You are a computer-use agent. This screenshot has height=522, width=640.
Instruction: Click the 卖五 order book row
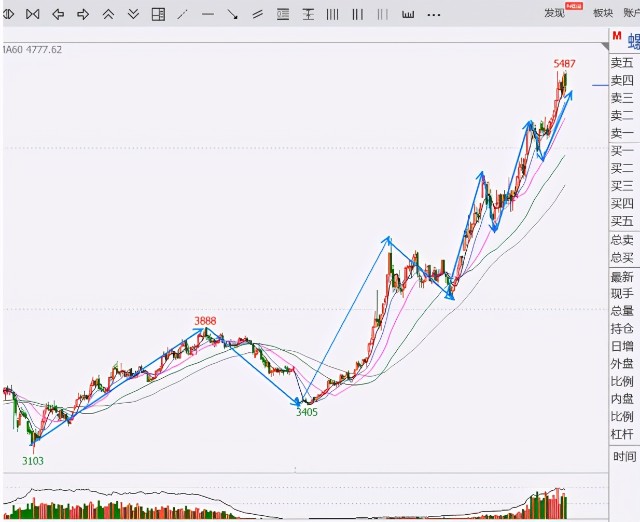point(622,62)
